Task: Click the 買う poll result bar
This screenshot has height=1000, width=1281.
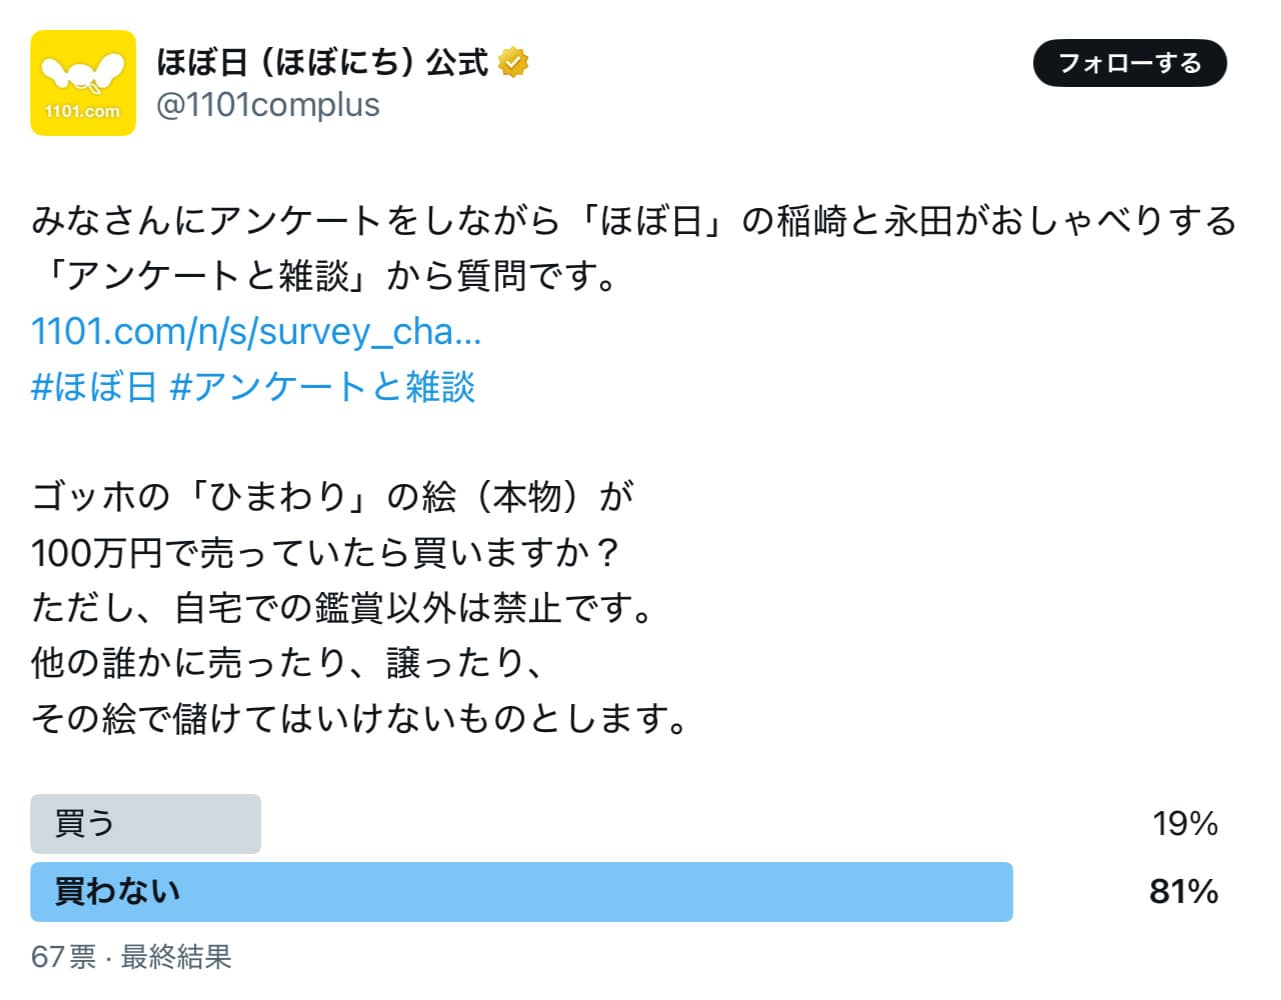Action: [146, 824]
